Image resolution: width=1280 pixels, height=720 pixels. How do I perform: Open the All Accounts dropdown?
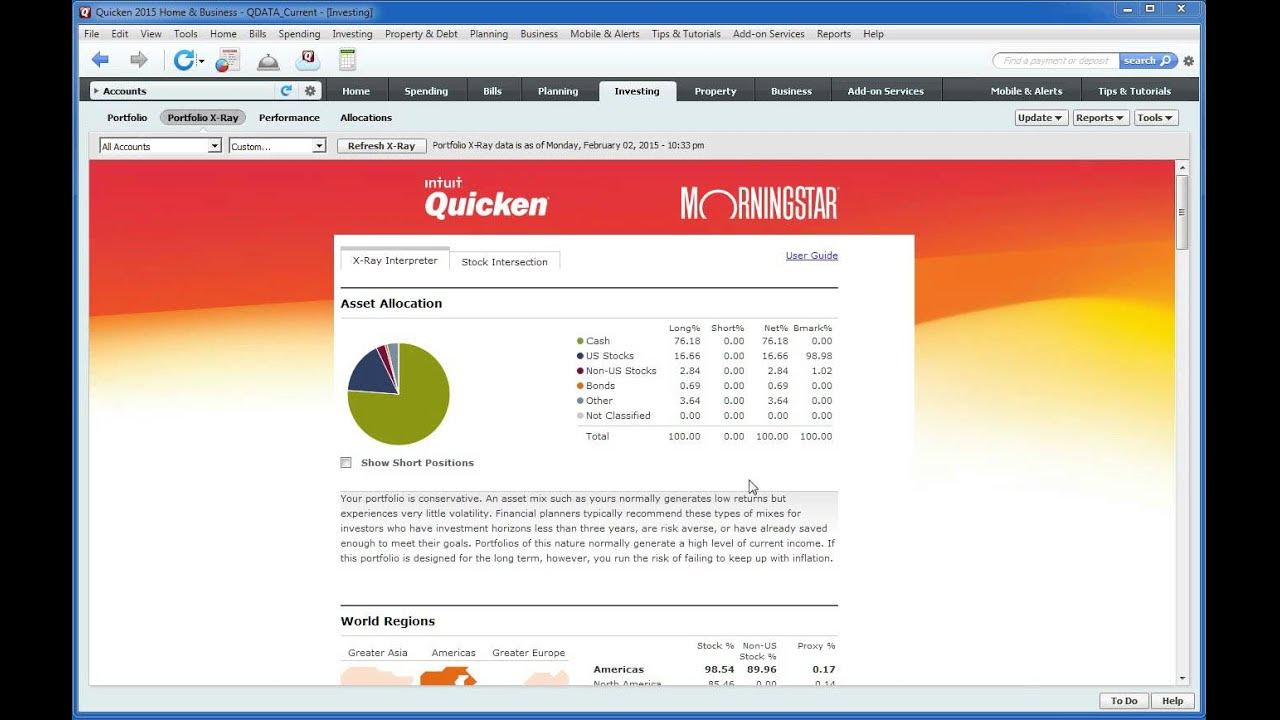(159, 146)
